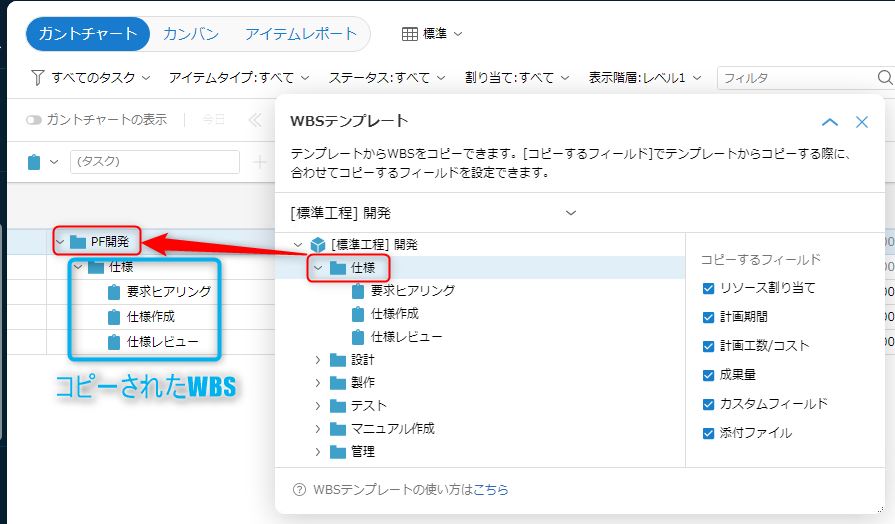Expand the 製作 folder

click(x=318, y=382)
